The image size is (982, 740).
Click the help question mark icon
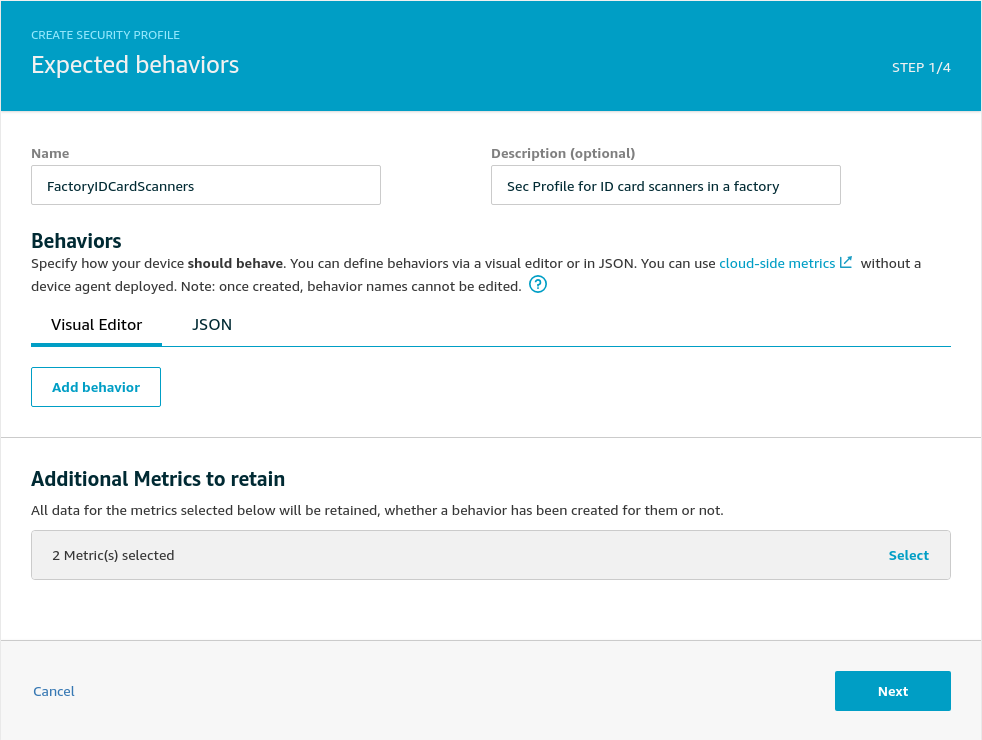point(538,286)
